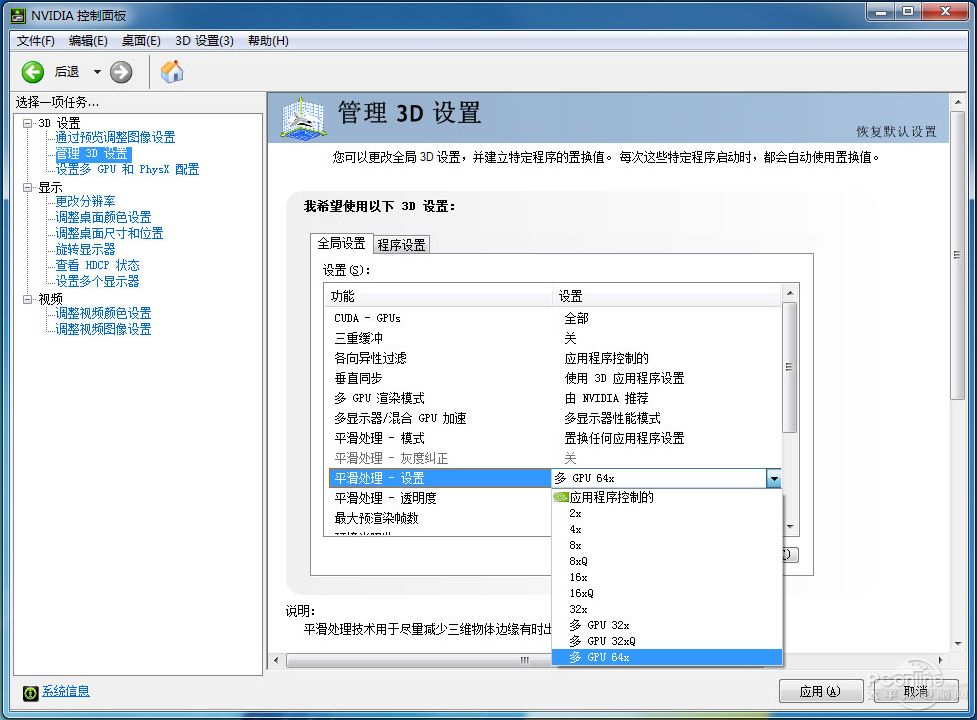Image resolution: width=977 pixels, height=720 pixels.
Task: Click settings list scrollbar thumb
Action: 789,367
